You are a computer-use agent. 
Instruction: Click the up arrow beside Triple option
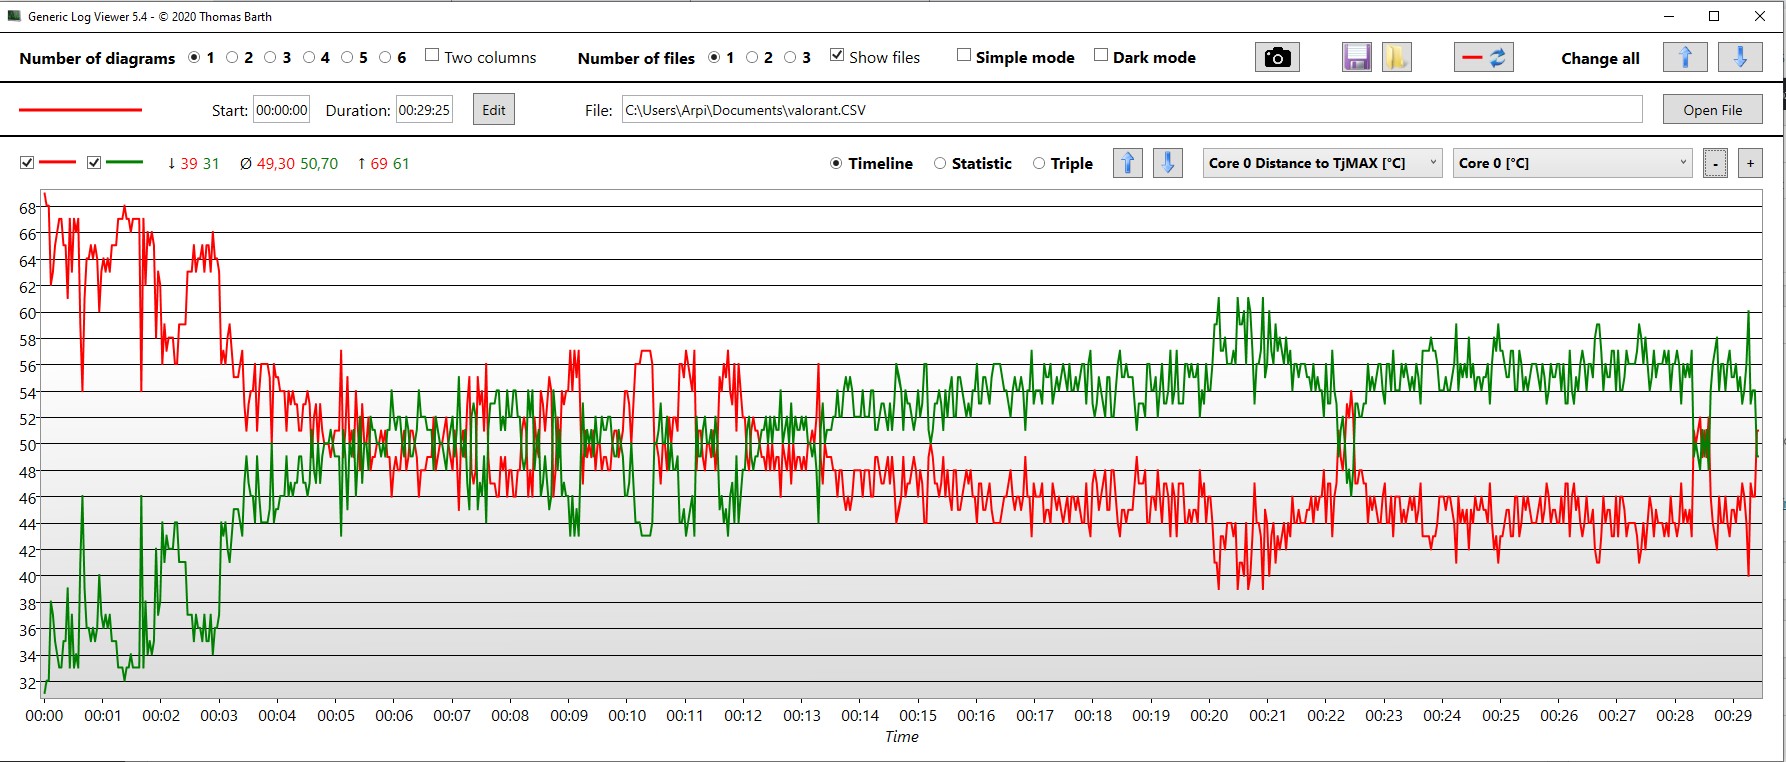[x=1128, y=163]
